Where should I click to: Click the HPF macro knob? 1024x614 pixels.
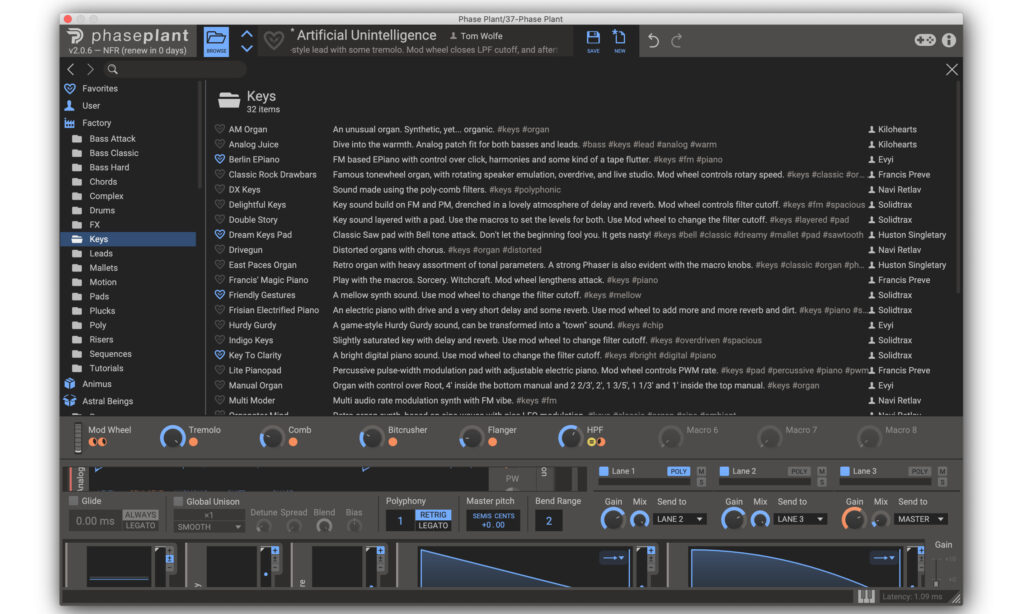tap(570, 437)
